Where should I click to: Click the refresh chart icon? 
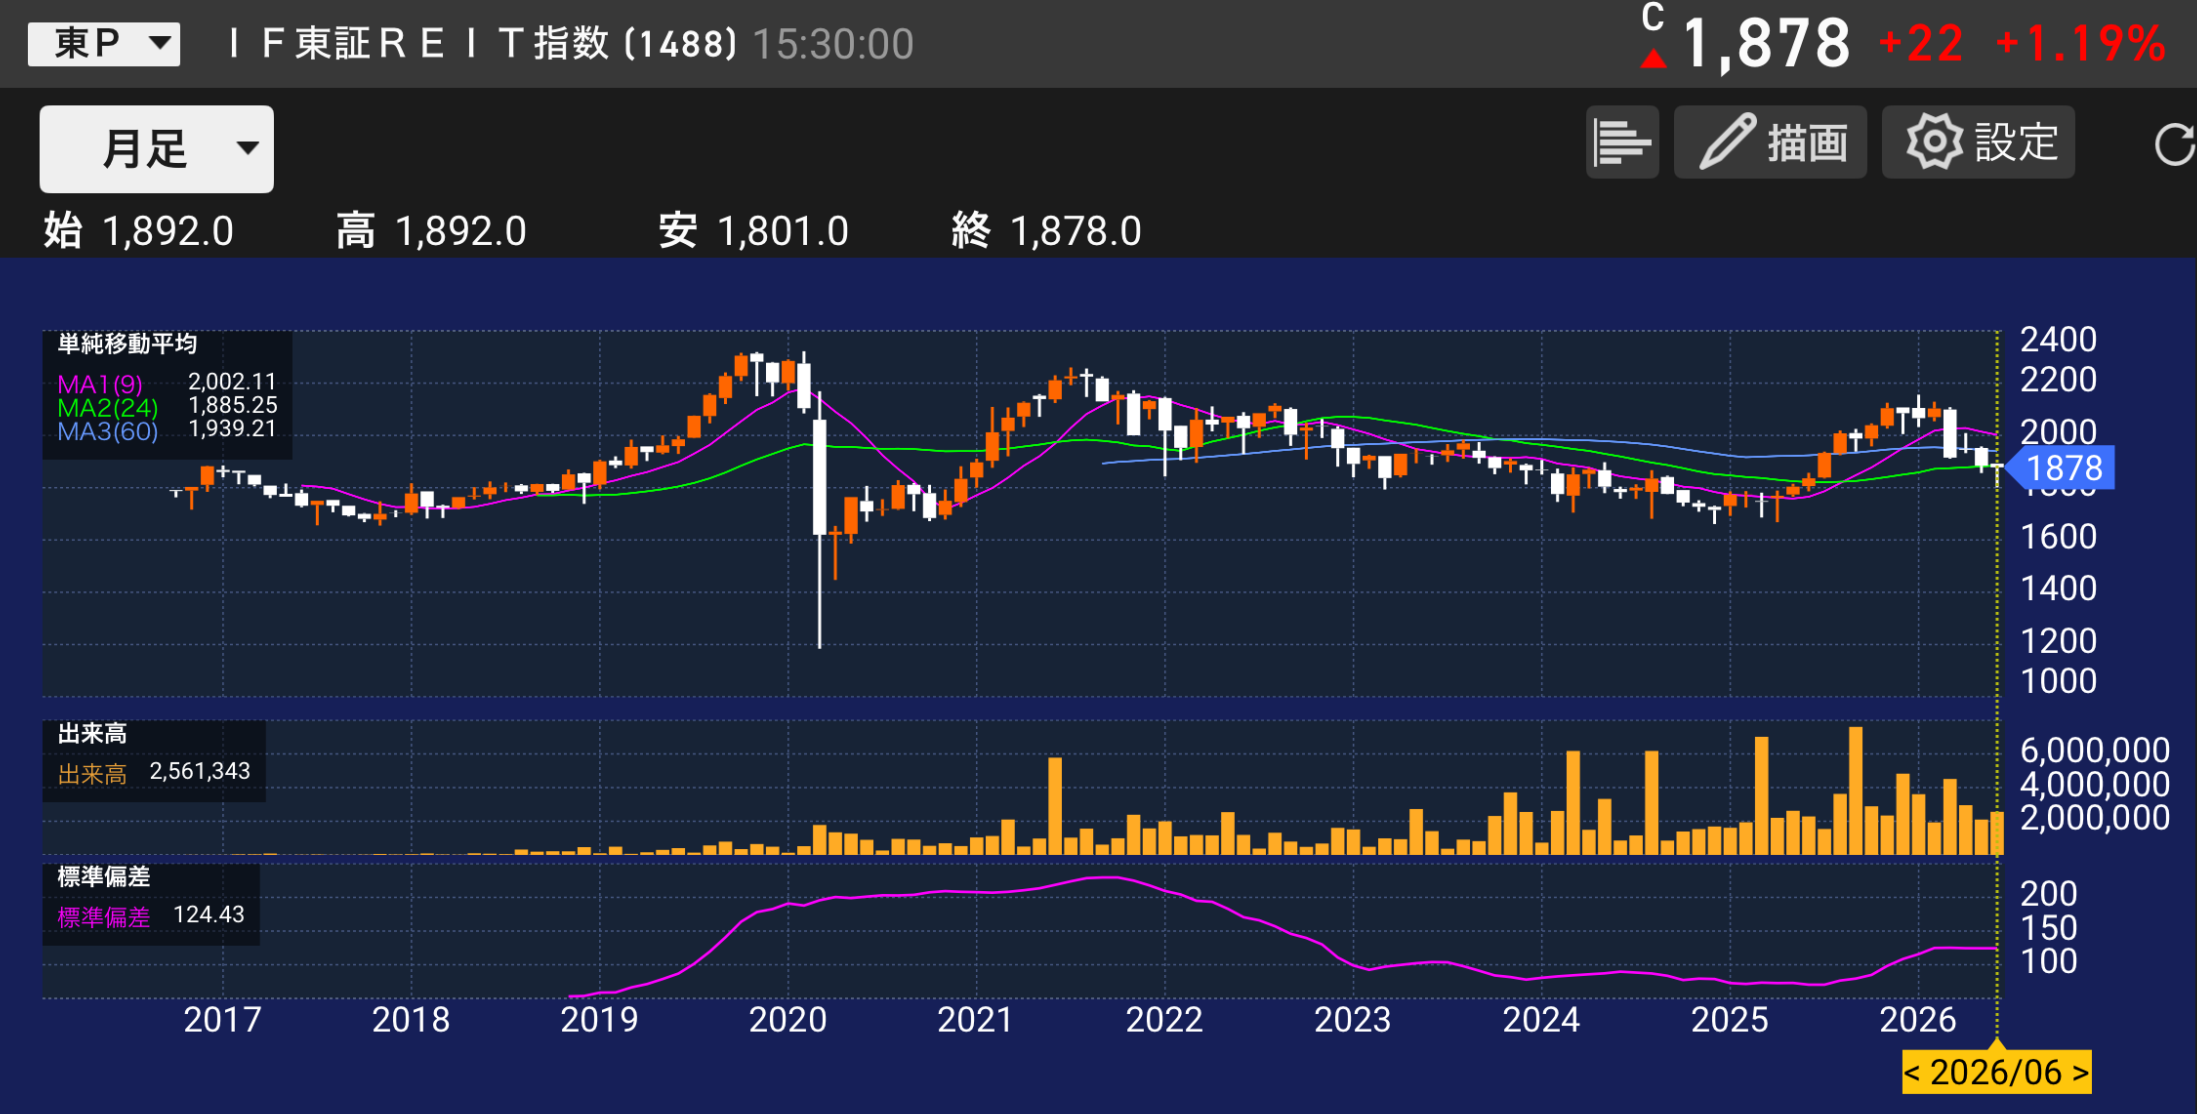pyautogui.click(x=2174, y=144)
